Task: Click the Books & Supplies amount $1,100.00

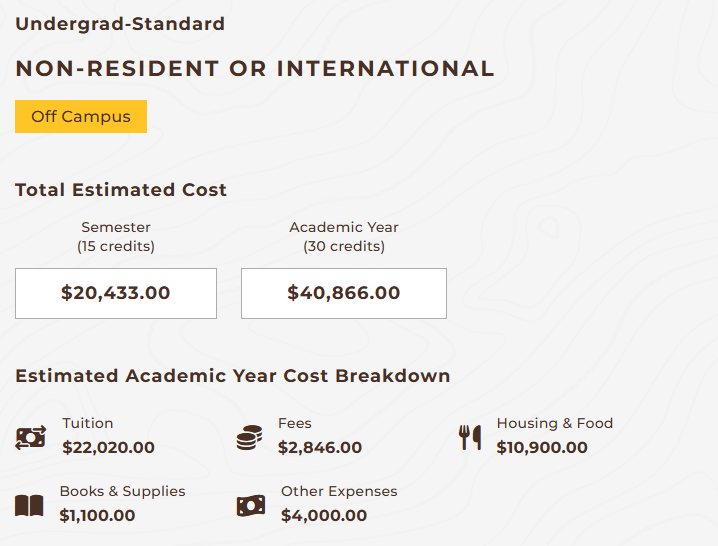Action: click(x=97, y=516)
